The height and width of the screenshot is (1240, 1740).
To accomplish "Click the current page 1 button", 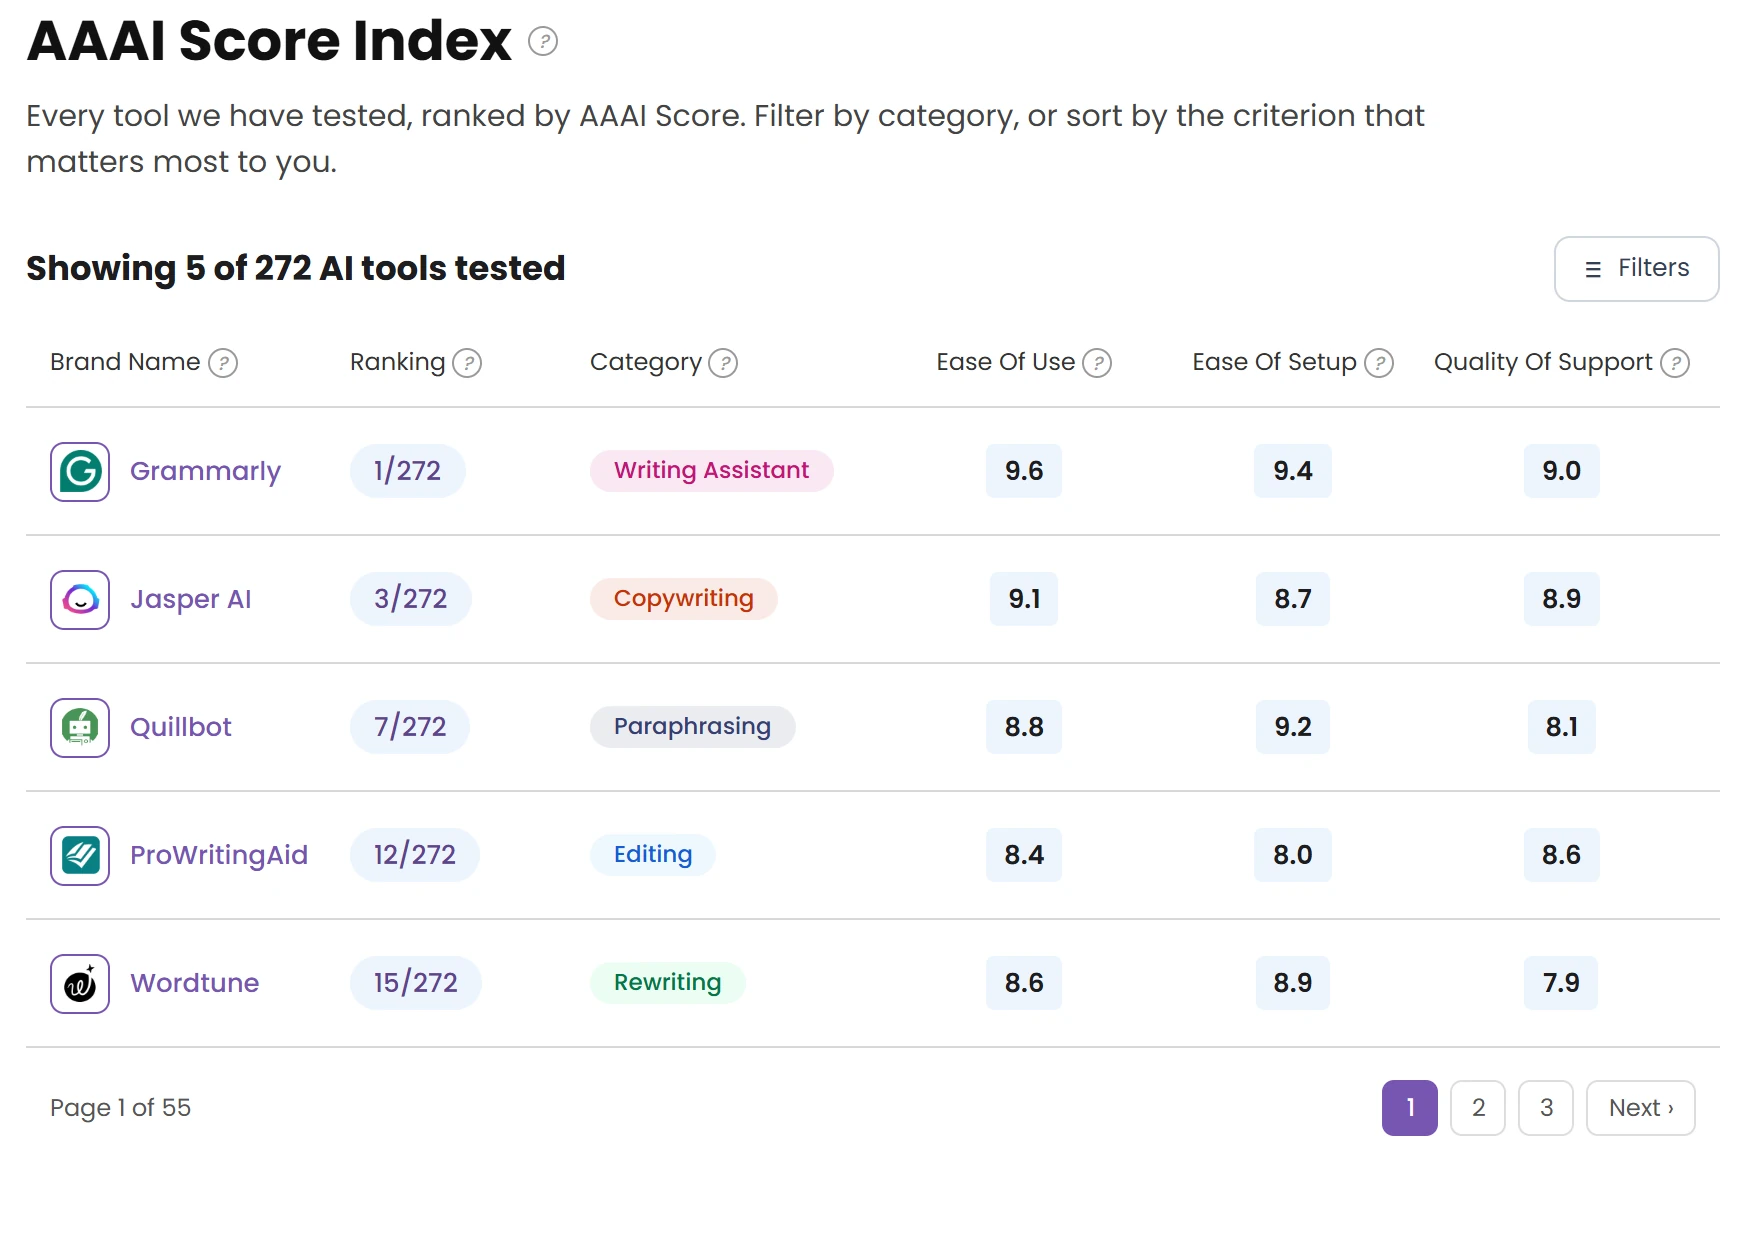I will tap(1410, 1108).
